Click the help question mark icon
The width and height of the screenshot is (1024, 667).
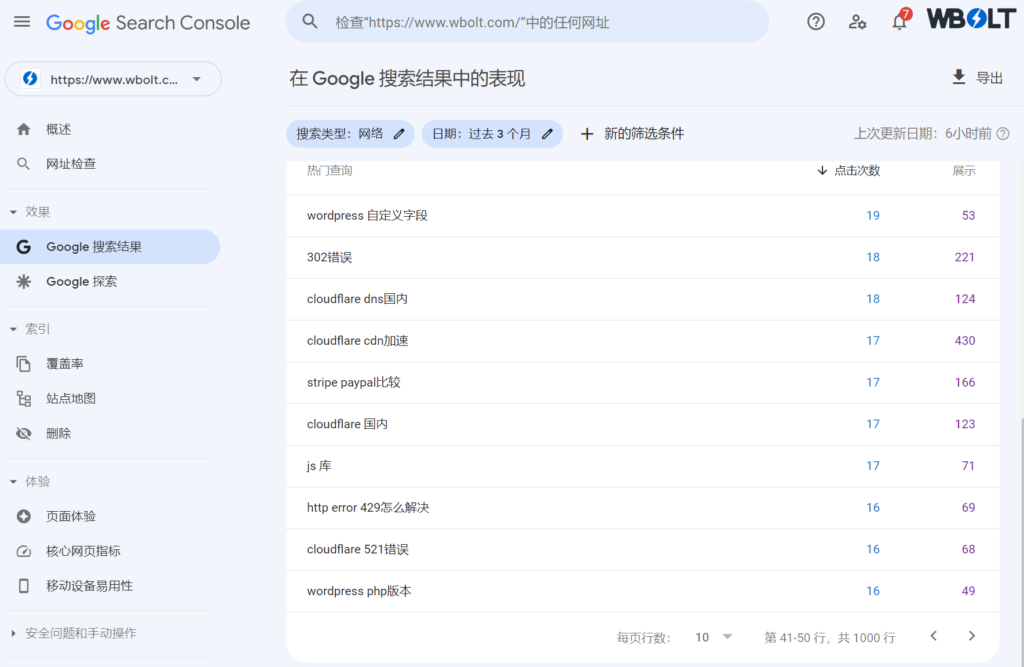(x=816, y=22)
